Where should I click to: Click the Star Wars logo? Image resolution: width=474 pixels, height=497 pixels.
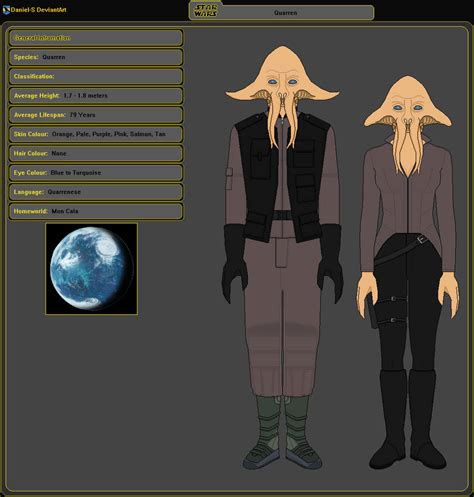click(206, 11)
